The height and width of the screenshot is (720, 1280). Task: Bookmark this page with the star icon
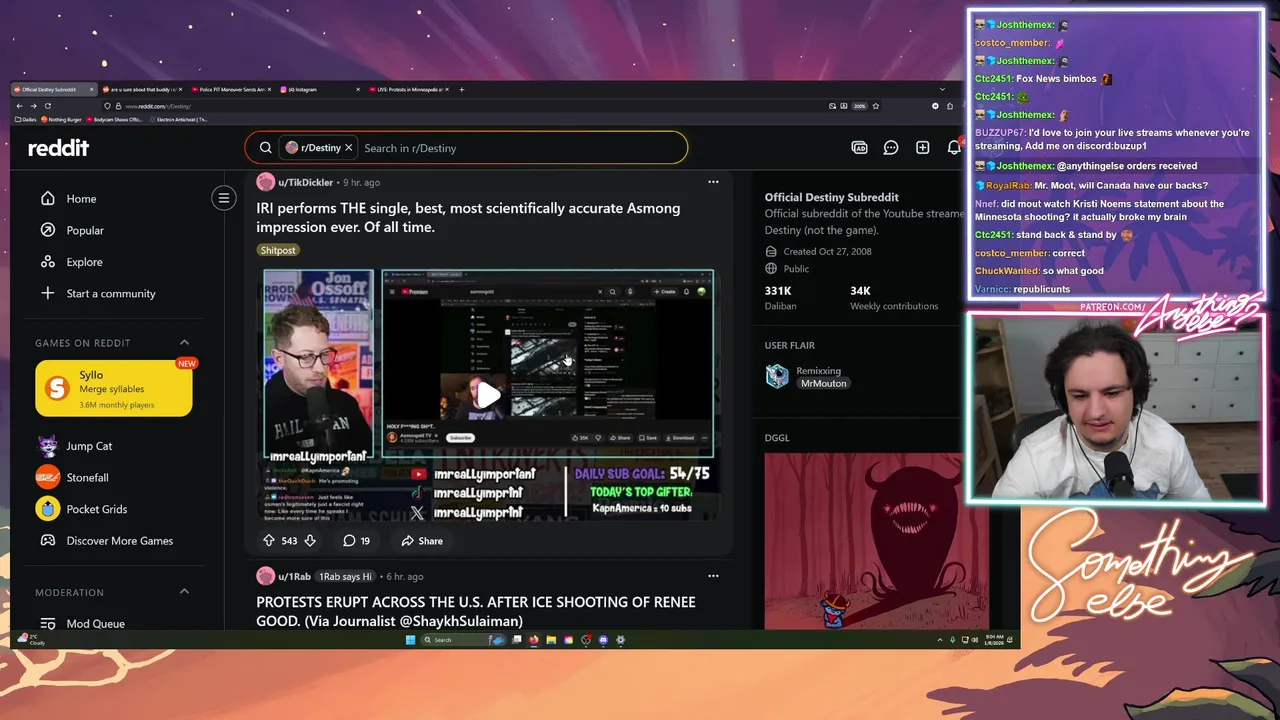tap(876, 106)
